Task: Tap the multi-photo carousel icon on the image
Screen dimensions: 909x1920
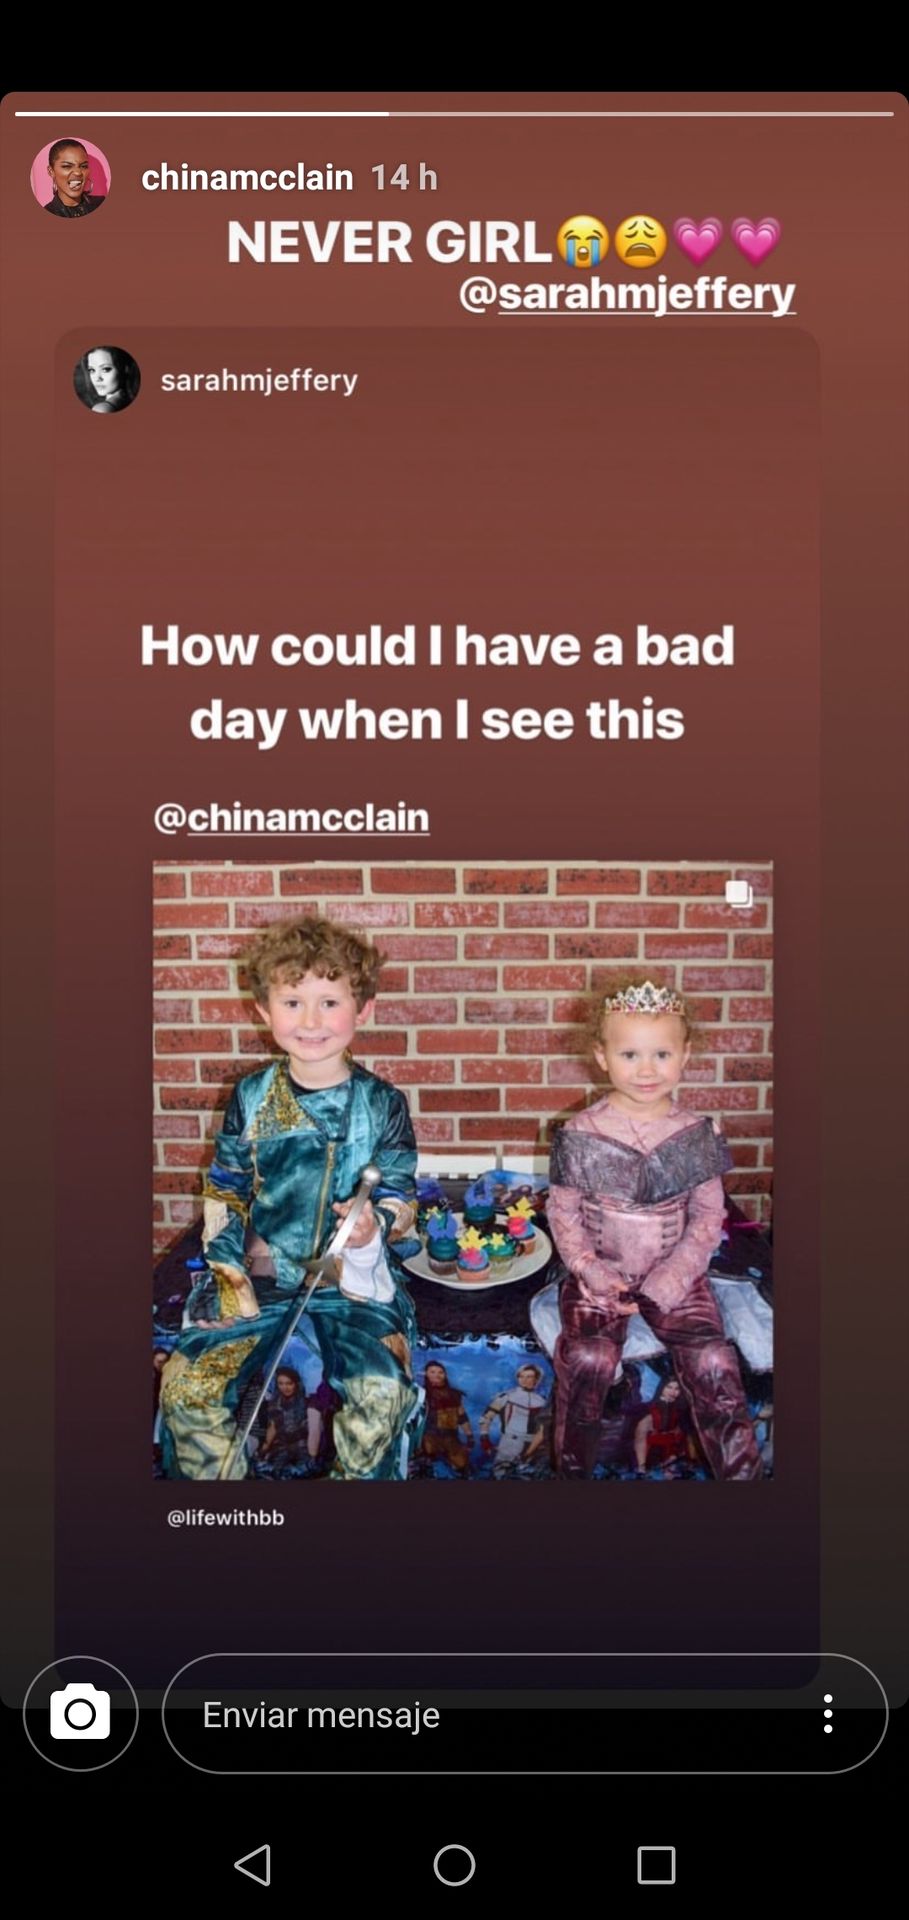Action: [738, 893]
